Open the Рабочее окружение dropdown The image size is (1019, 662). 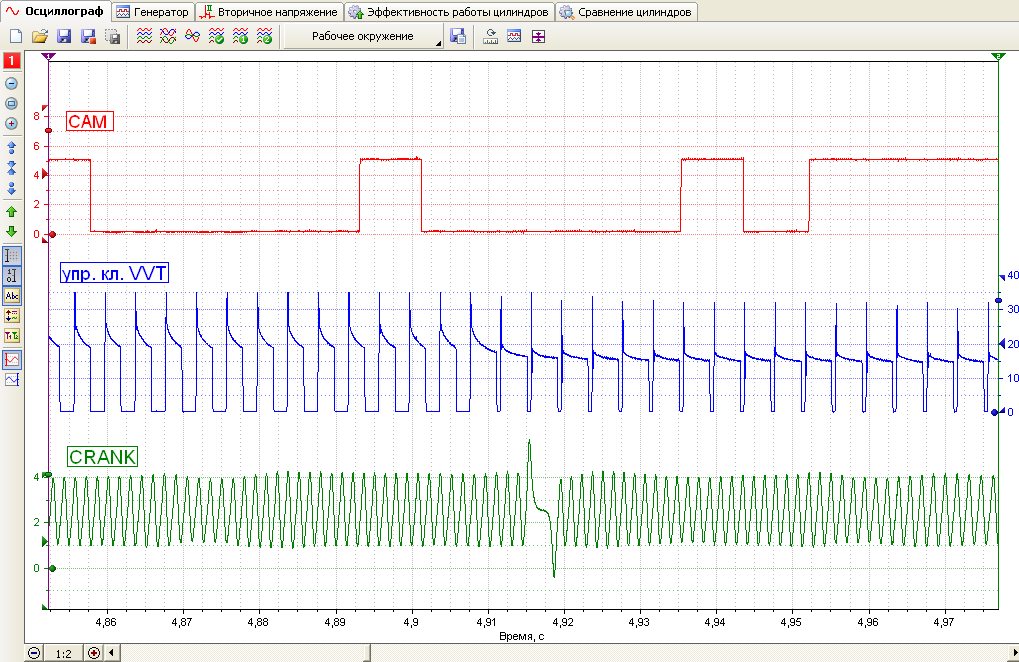[363, 36]
